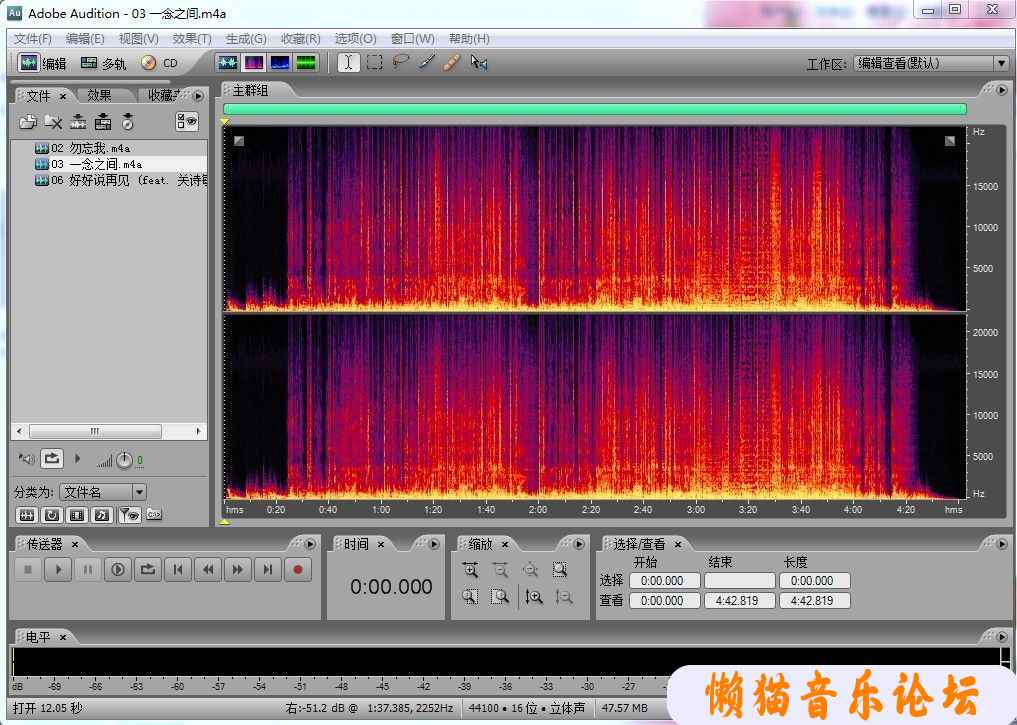Click Go to Beginning transport button
Image resolution: width=1017 pixels, height=725 pixels.
click(178, 569)
